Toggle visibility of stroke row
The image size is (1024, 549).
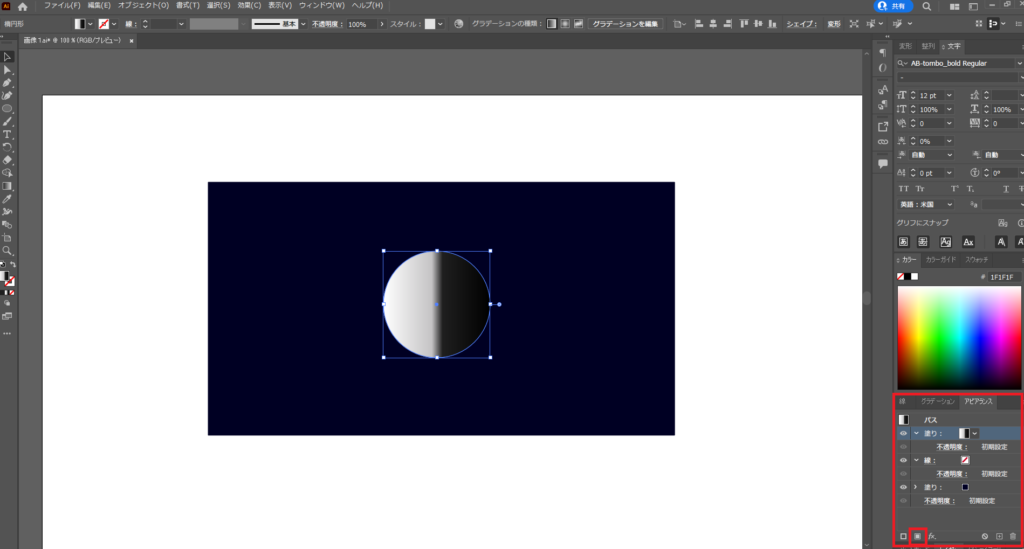[x=904, y=460]
